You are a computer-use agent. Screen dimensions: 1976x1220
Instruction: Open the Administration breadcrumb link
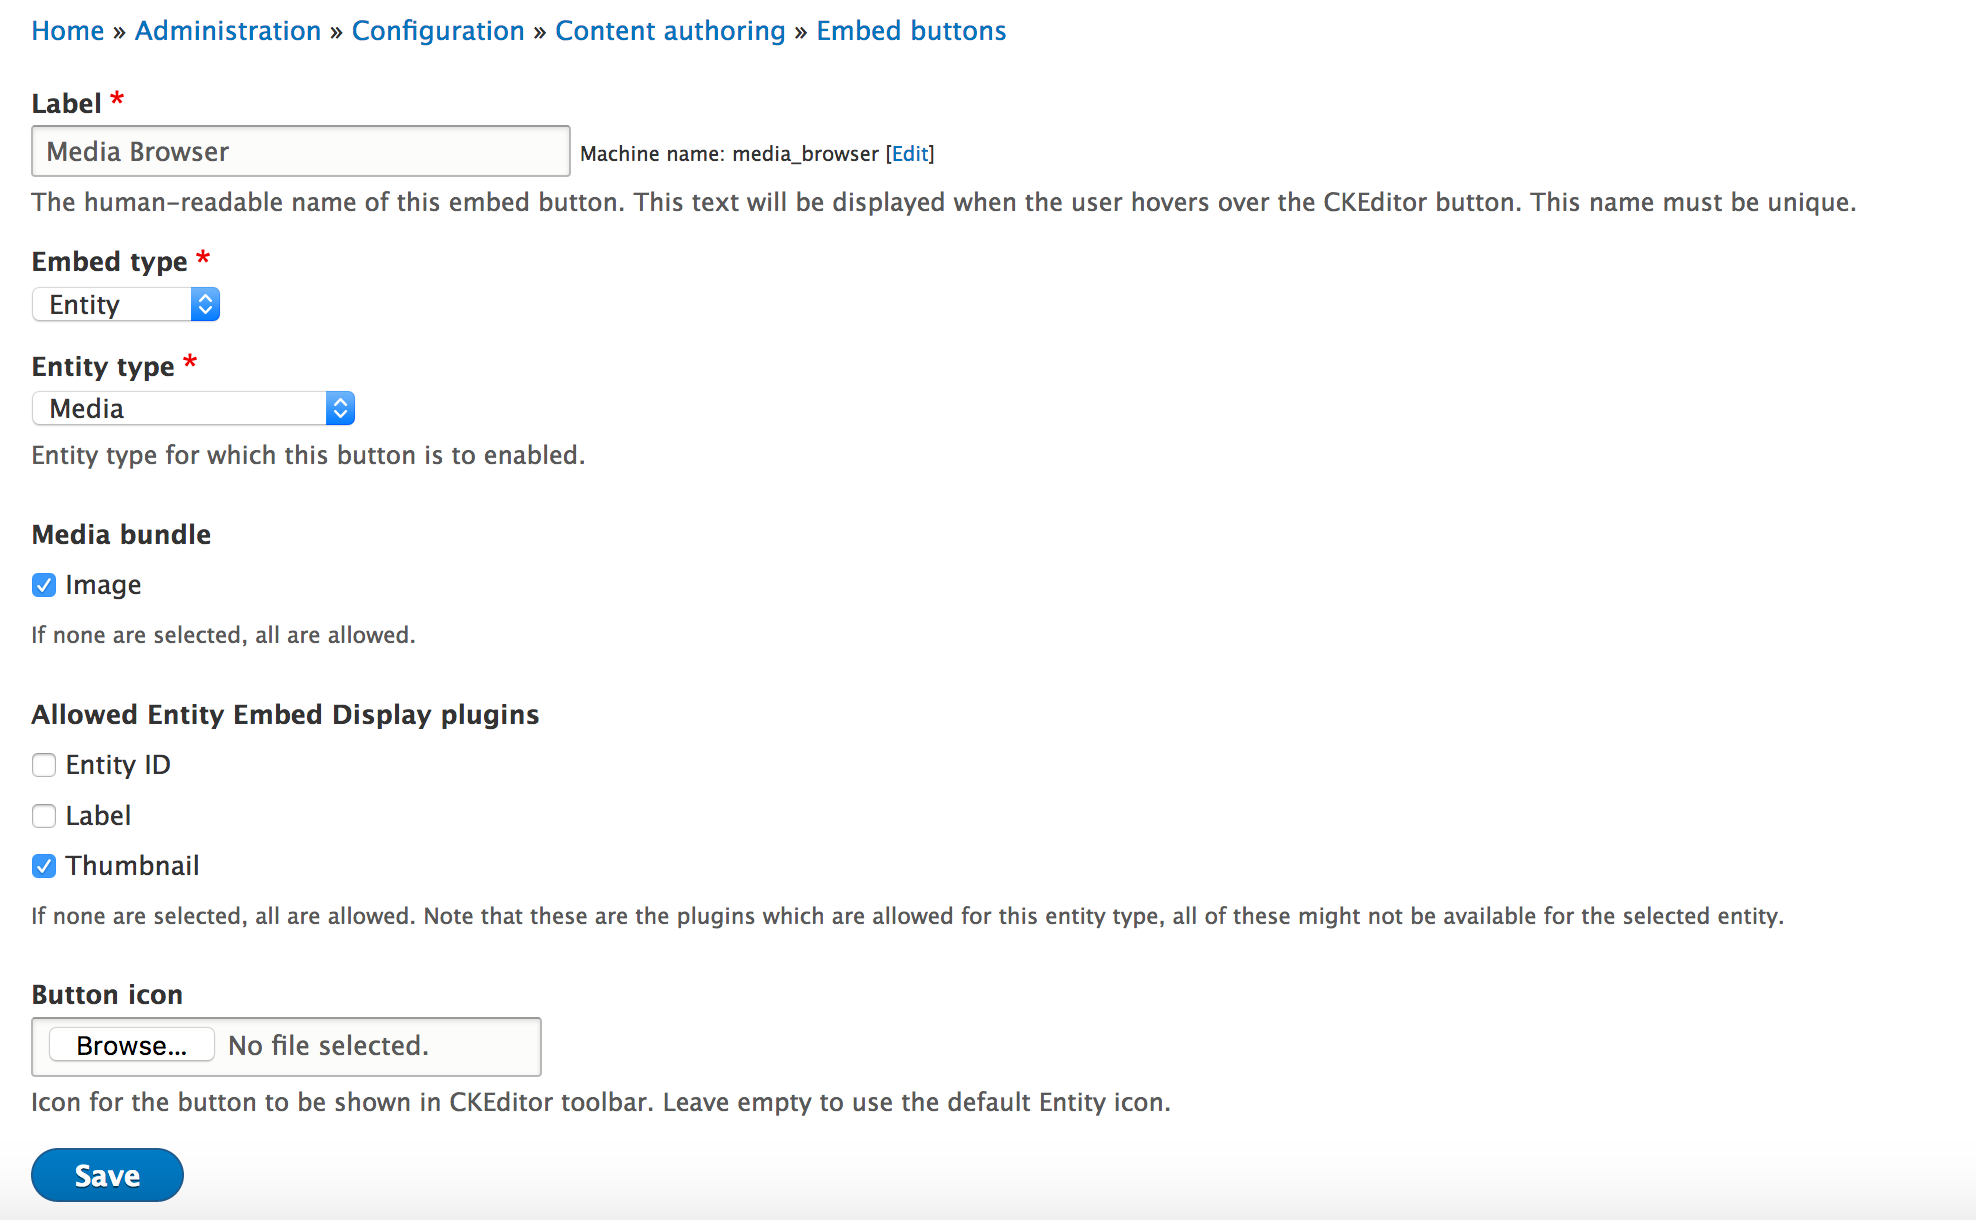tap(228, 31)
